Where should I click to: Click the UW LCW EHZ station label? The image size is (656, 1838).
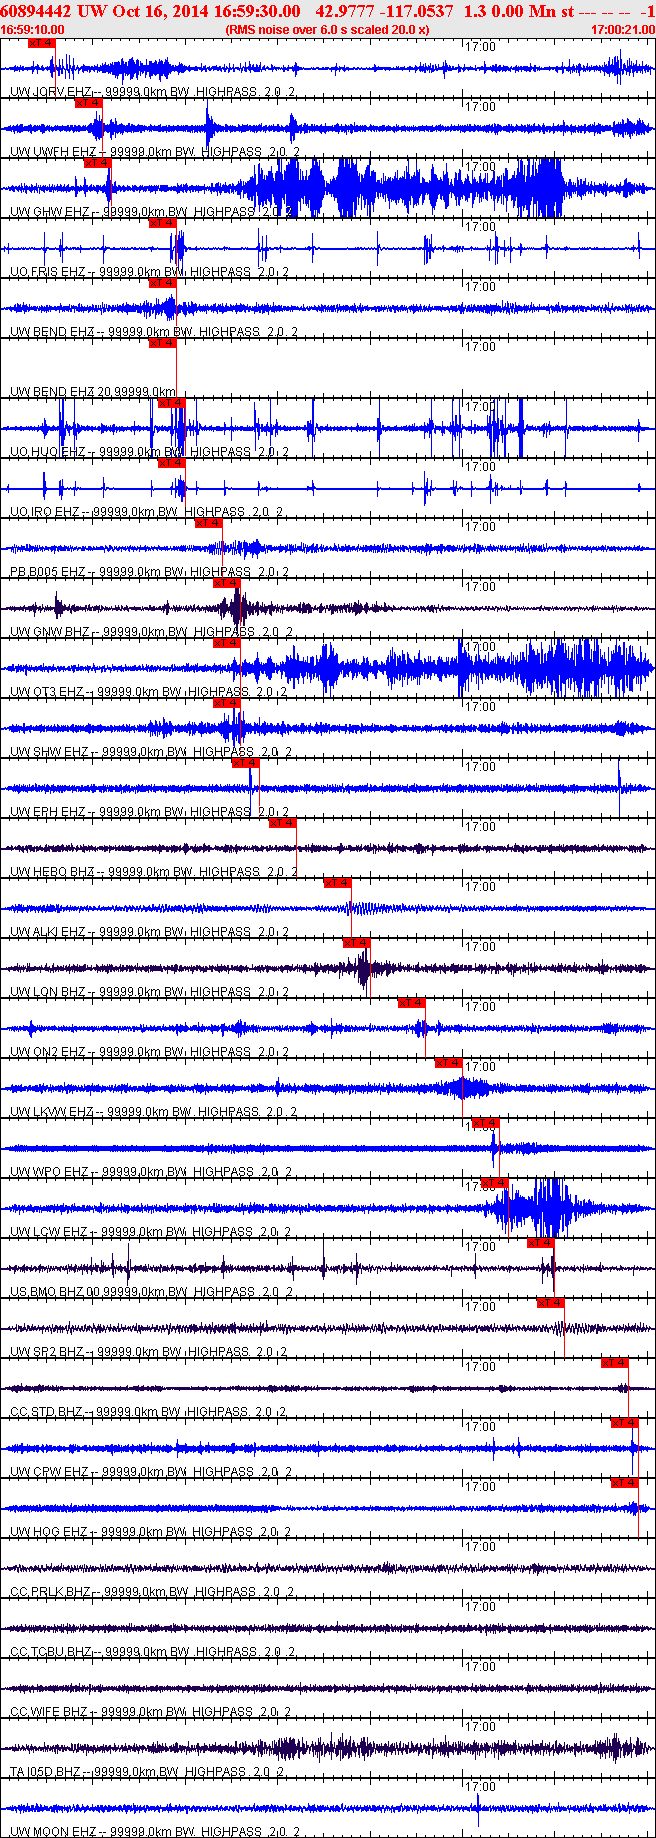pos(151,1232)
